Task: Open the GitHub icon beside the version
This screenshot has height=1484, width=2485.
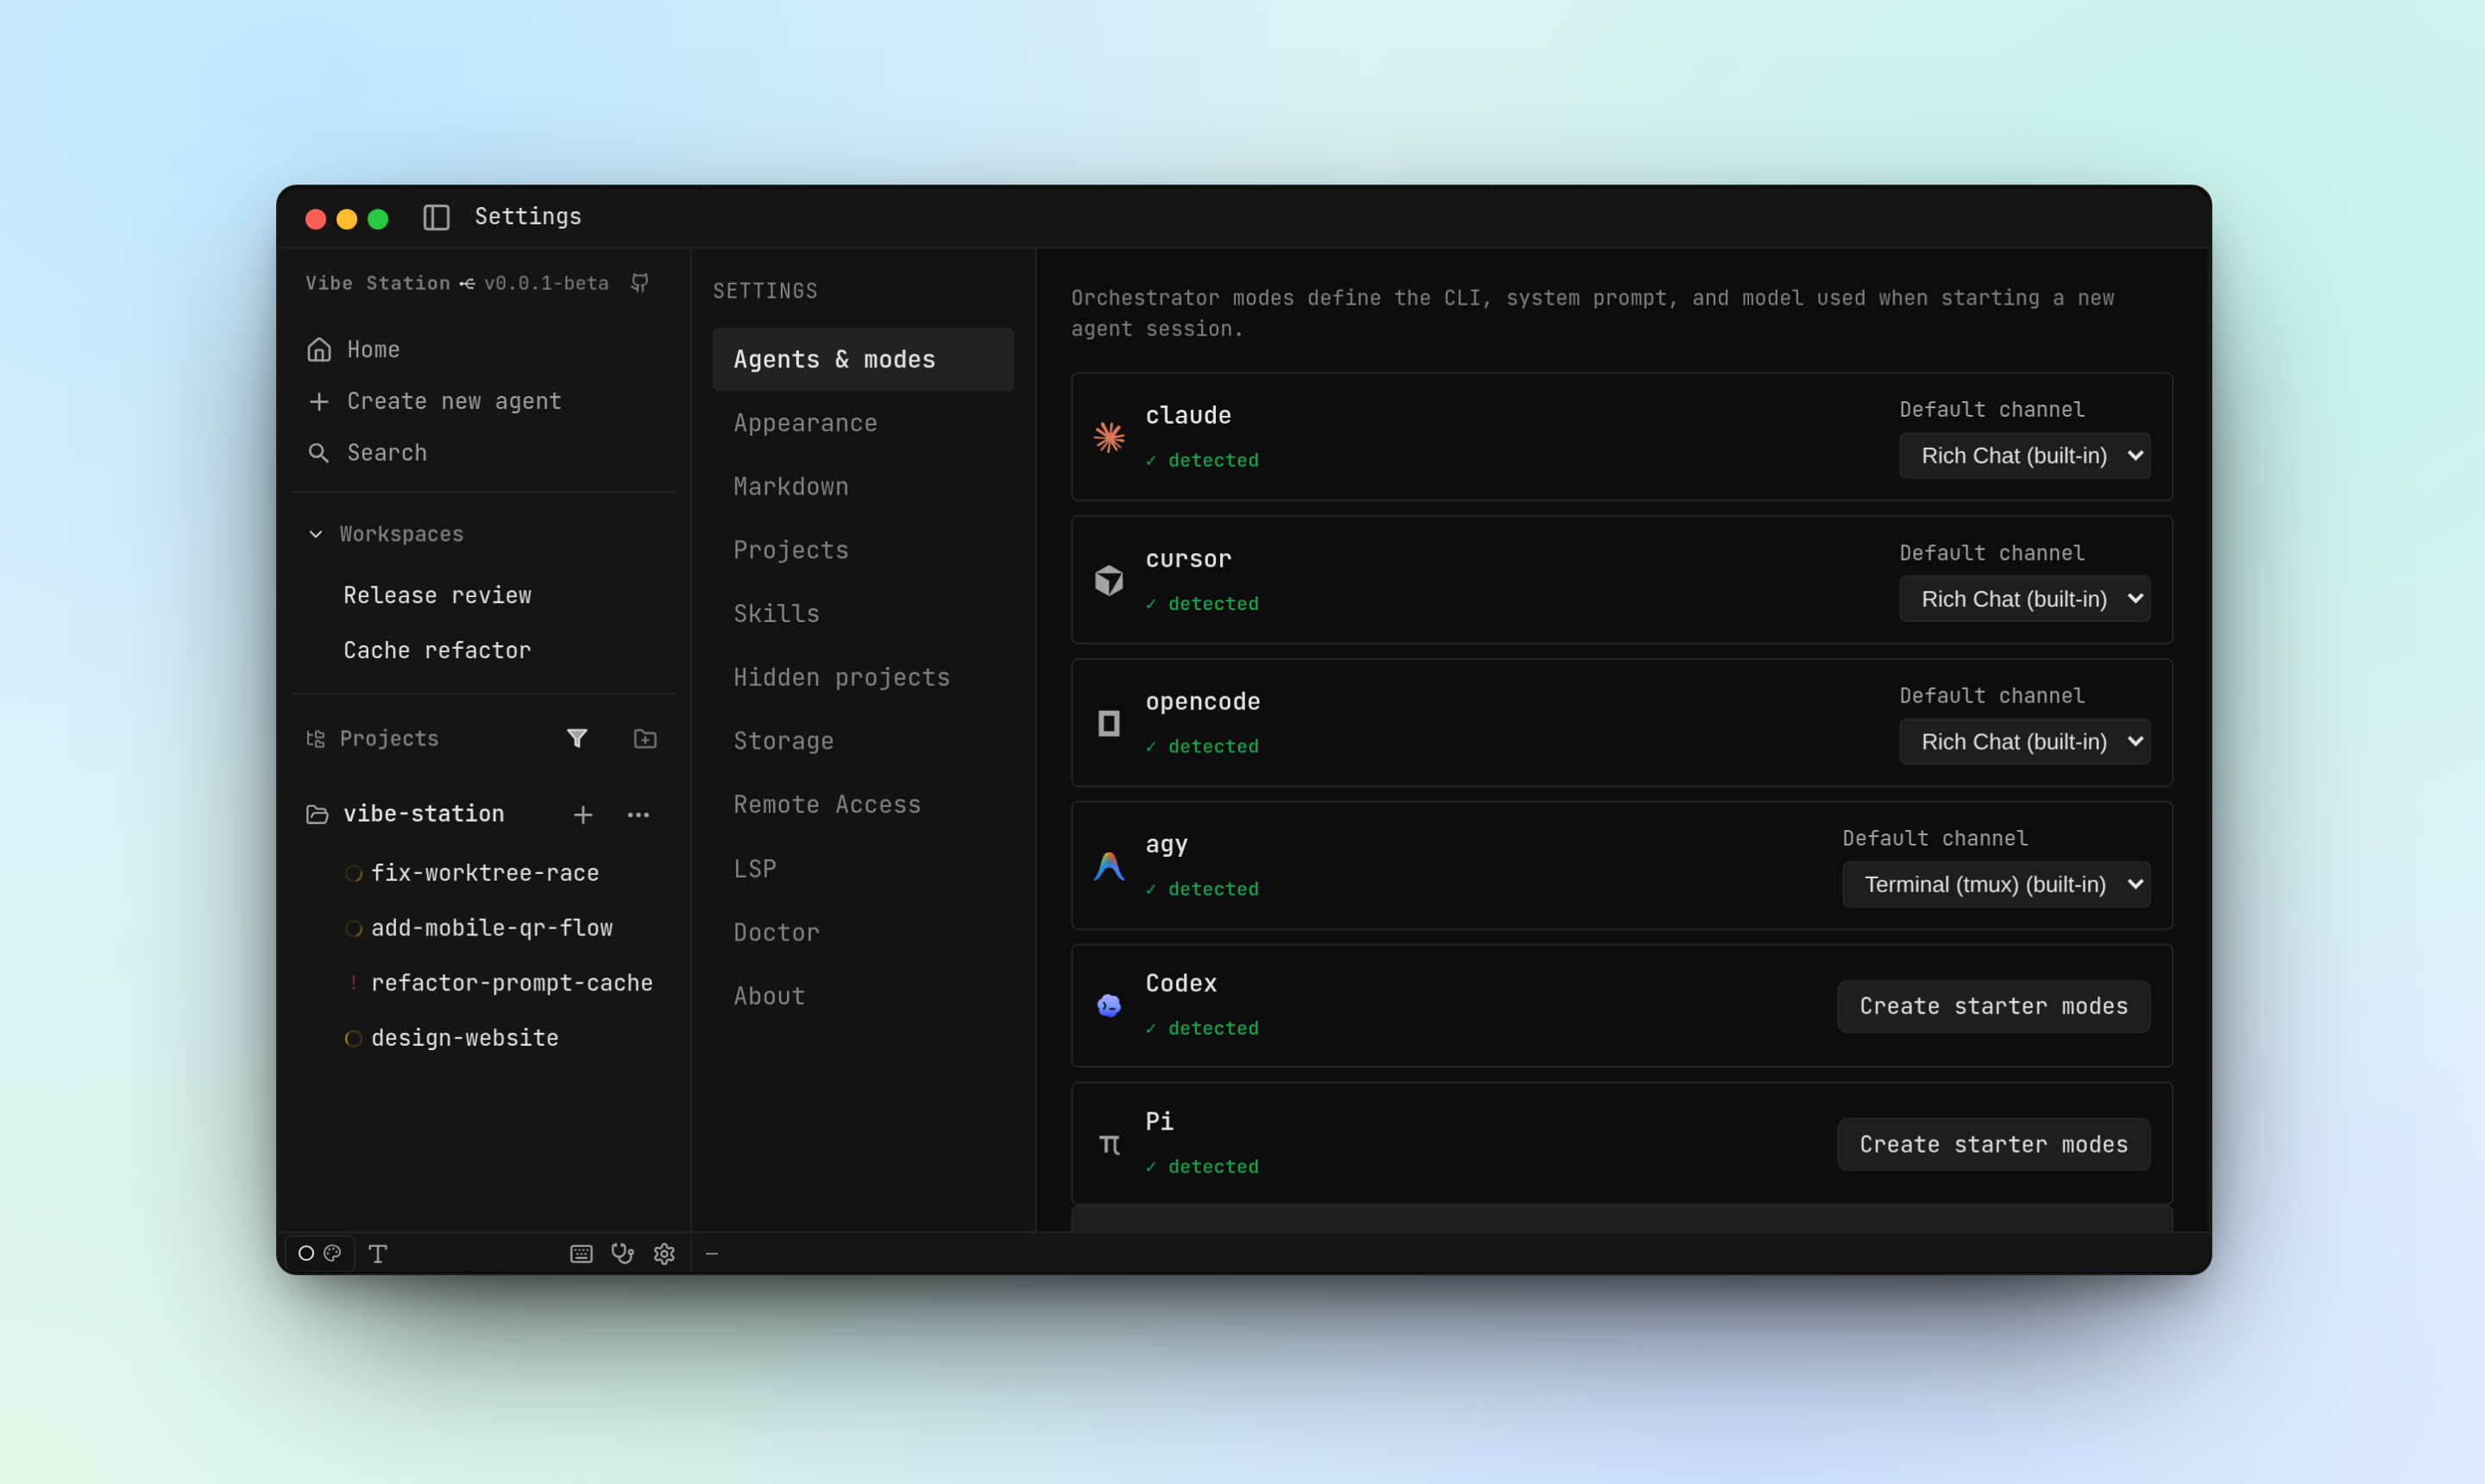Action: (x=640, y=283)
